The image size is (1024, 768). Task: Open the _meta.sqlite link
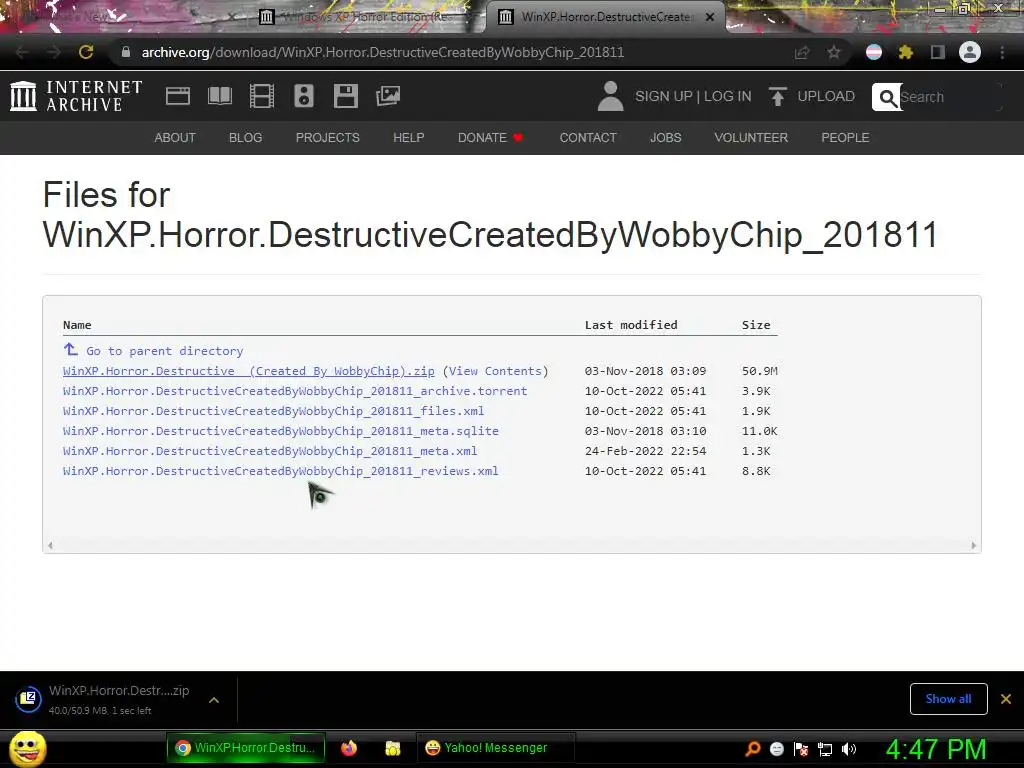tap(281, 431)
